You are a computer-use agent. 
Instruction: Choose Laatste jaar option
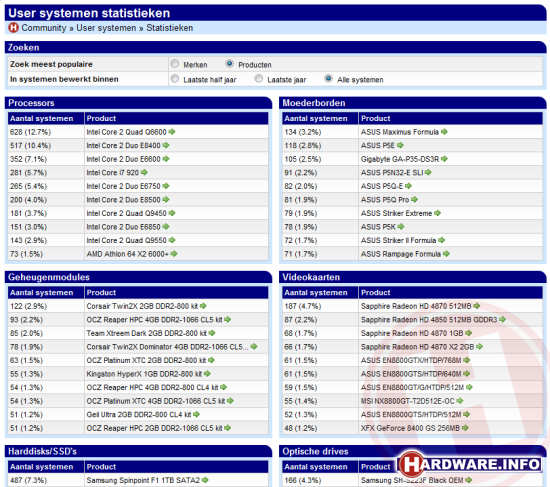tap(259, 79)
